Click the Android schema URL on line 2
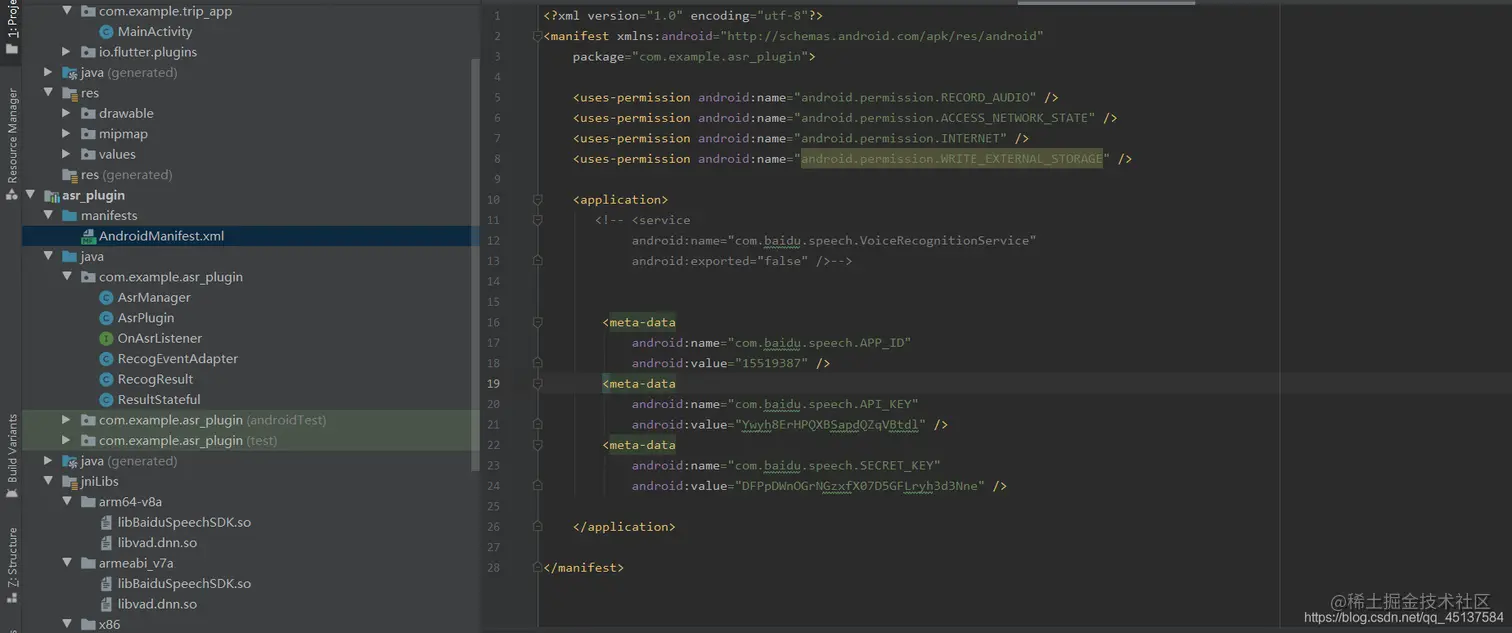The width and height of the screenshot is (1512, 633). [x=883, y=36]
